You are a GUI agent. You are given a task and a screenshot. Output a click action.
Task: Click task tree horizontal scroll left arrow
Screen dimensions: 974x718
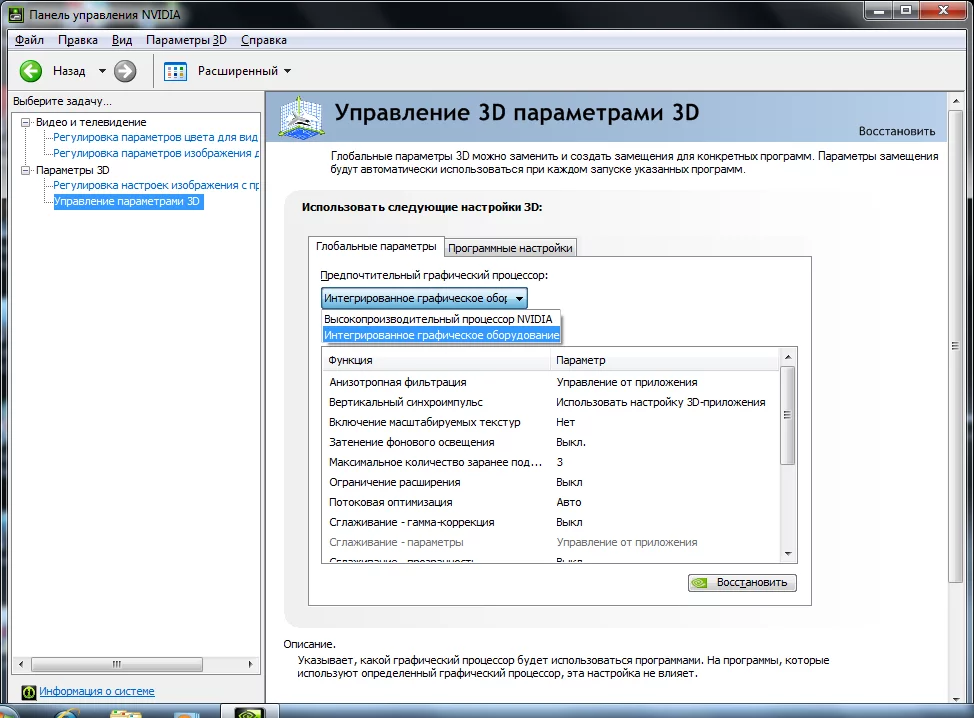(x=21, y=664)
